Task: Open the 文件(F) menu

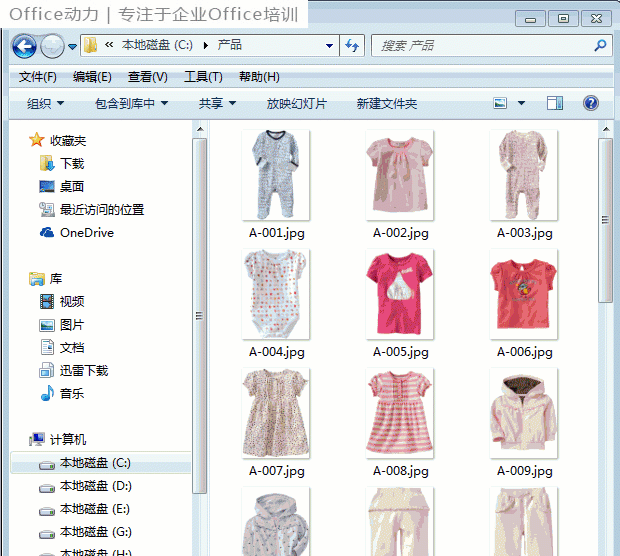Action: [x=38, y=77]
